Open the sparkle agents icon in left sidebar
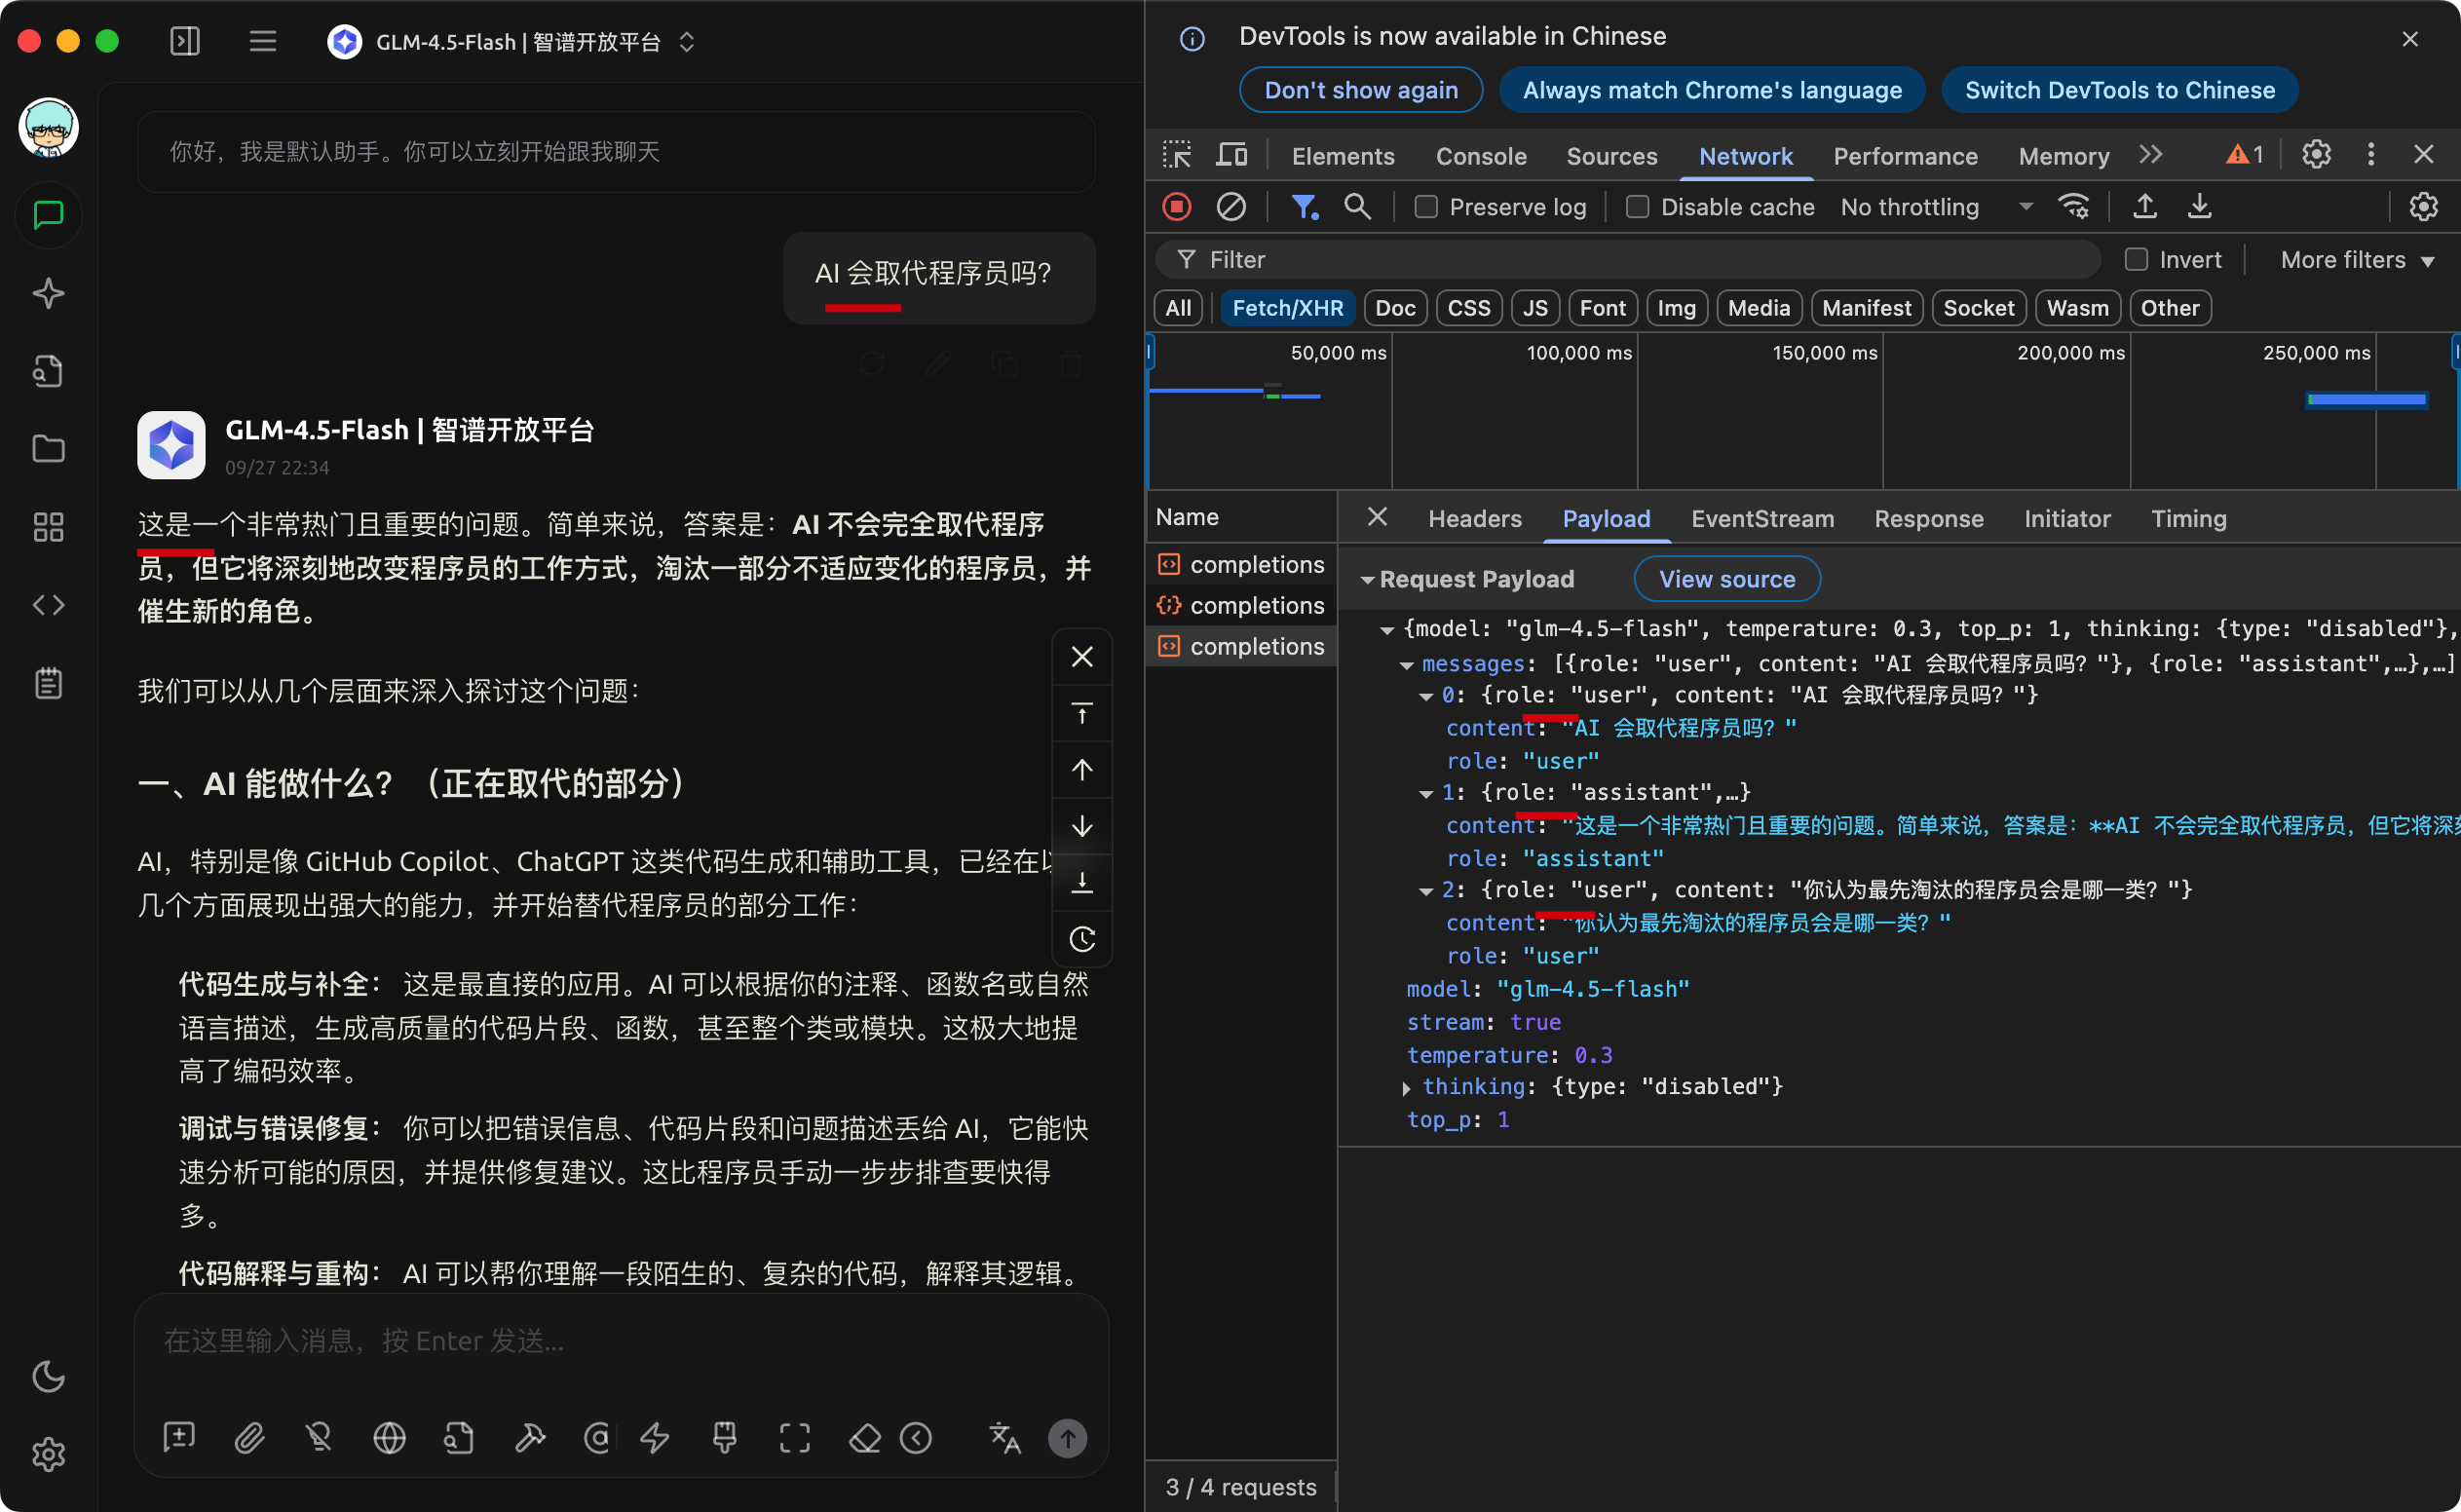 click(x=48, y=293)
